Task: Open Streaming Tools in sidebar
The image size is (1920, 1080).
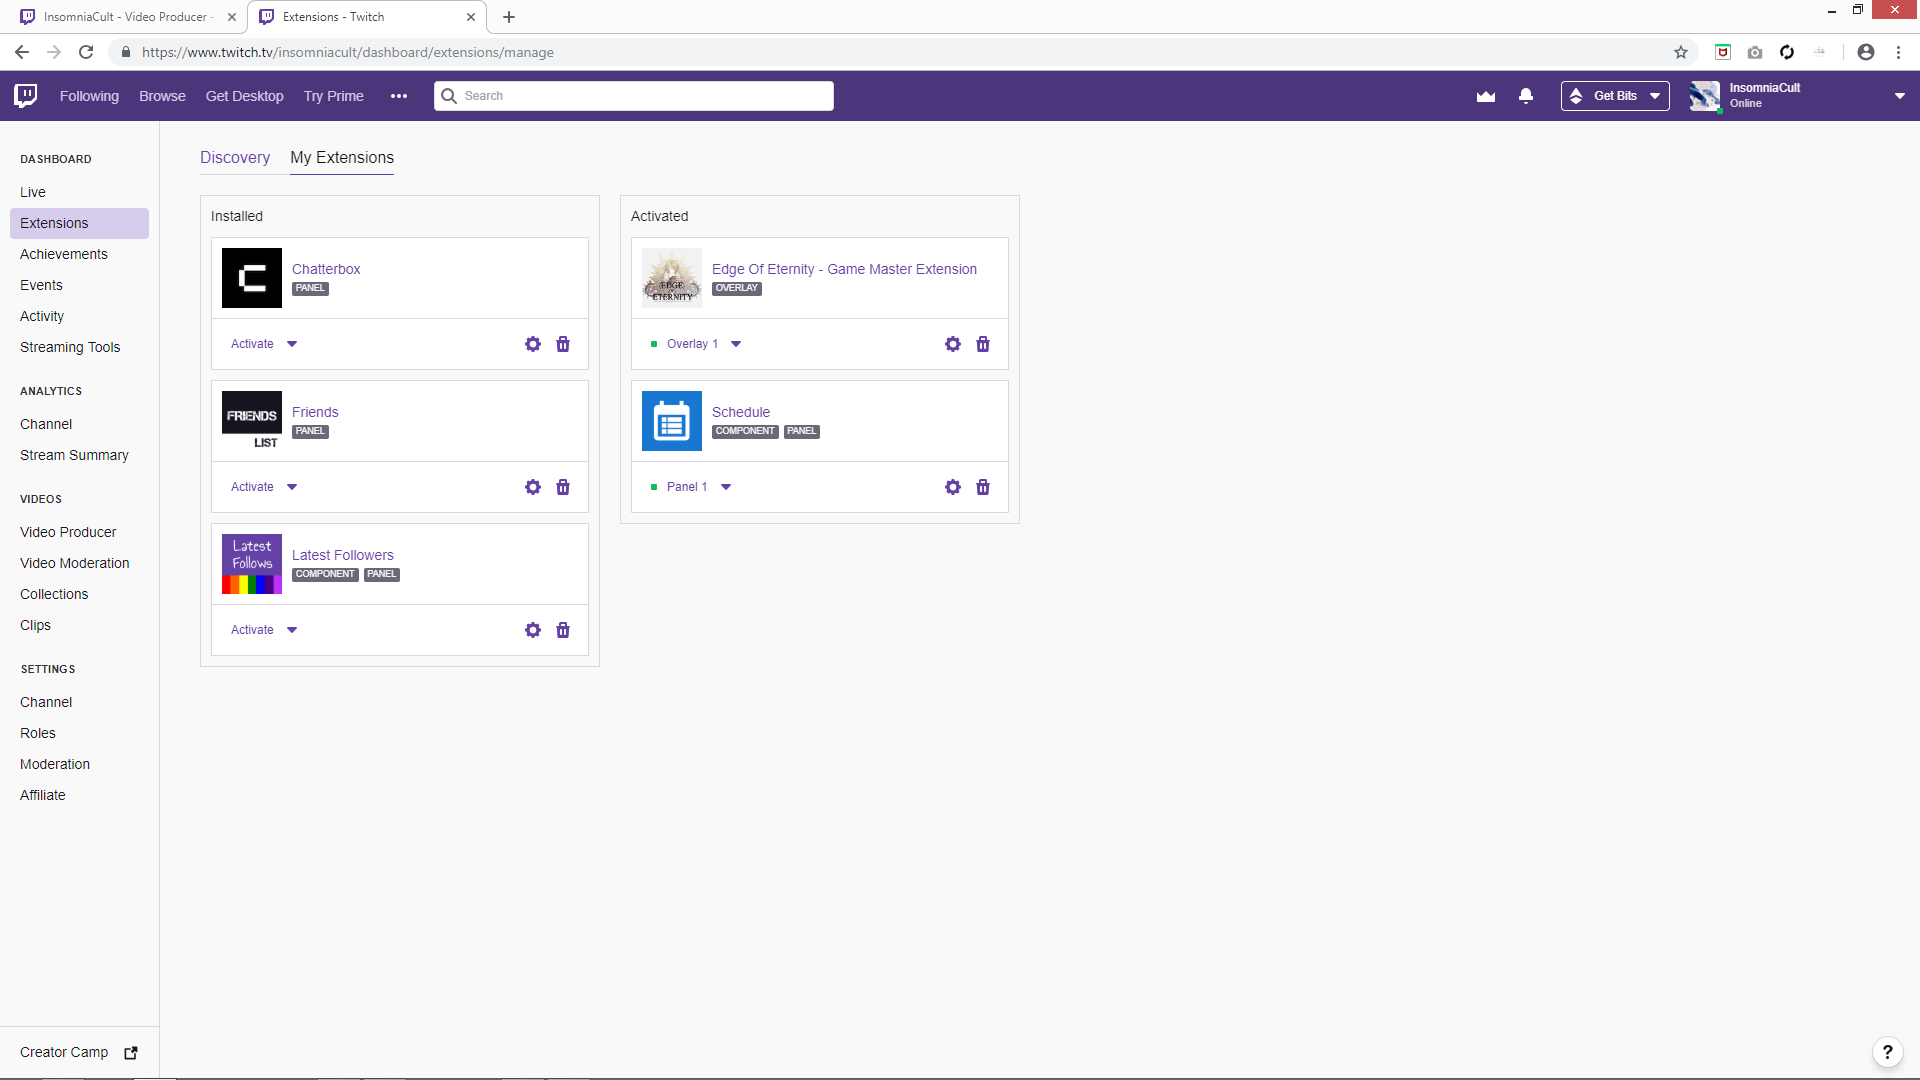Action: tap(70, 347)
